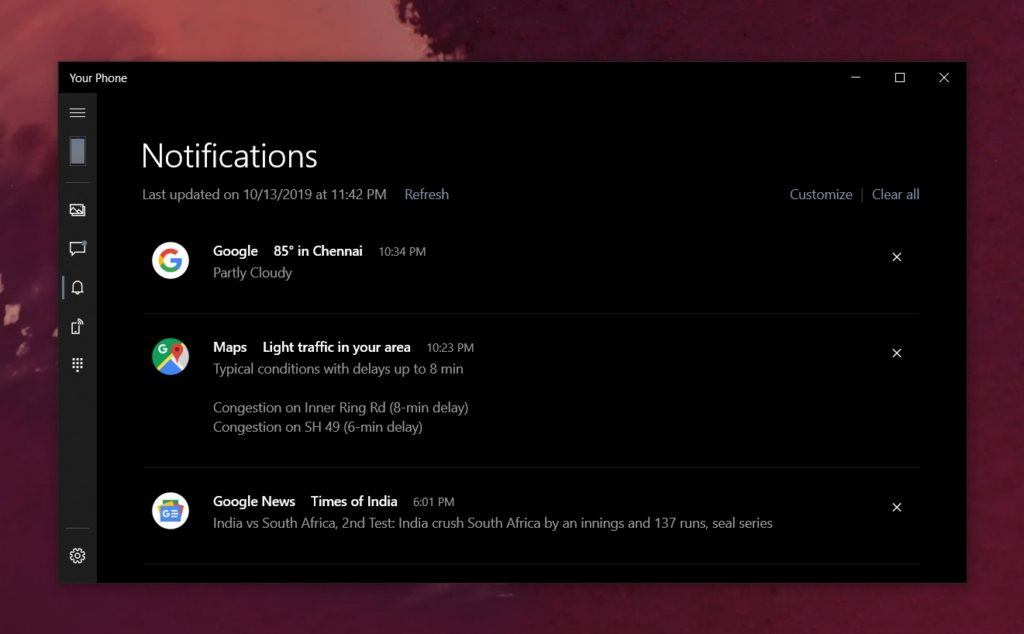This screenshot has width=1024, height=634.
Task: Select the Notifications bell in the sidebar
Action: click(77, 287)
